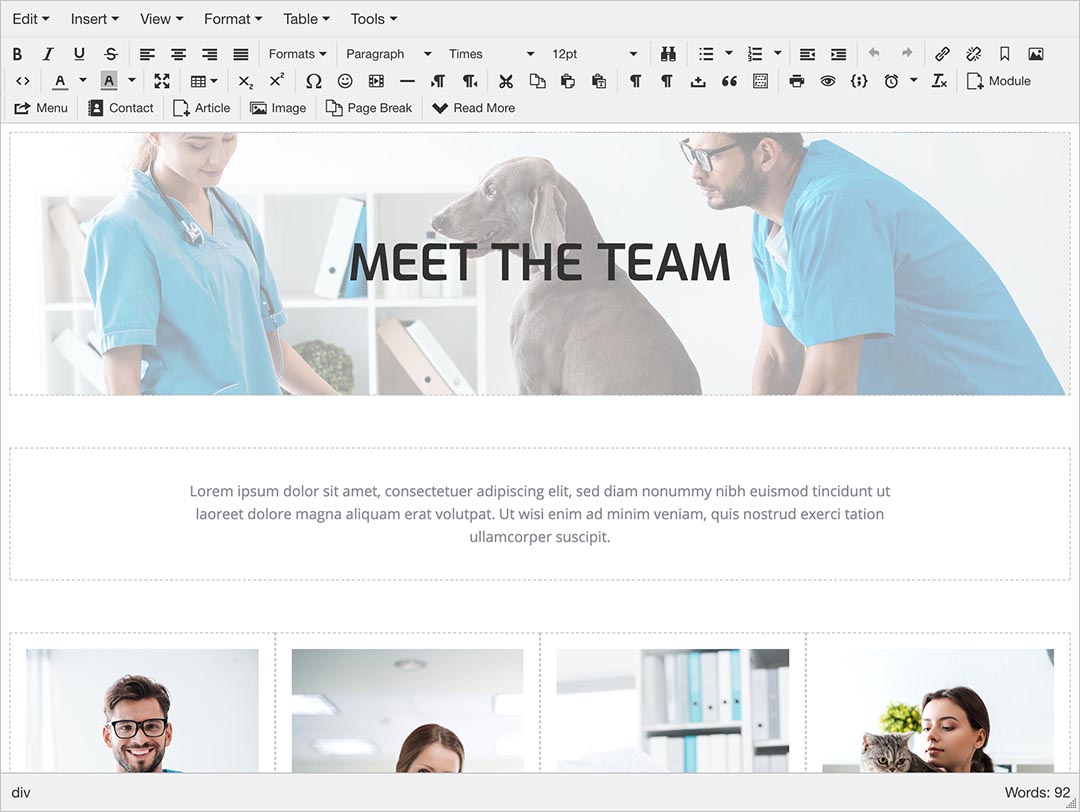Clear formatting with the Tx icon

[x=940, y=81]
